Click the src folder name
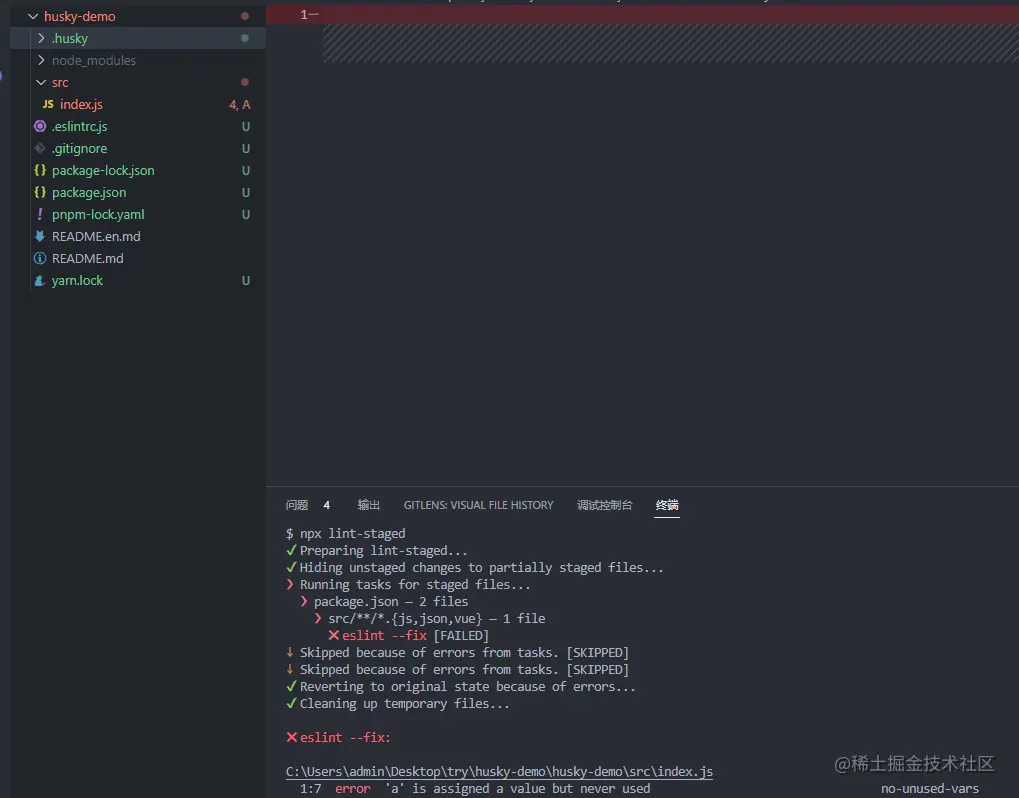 tap(60, 83)
